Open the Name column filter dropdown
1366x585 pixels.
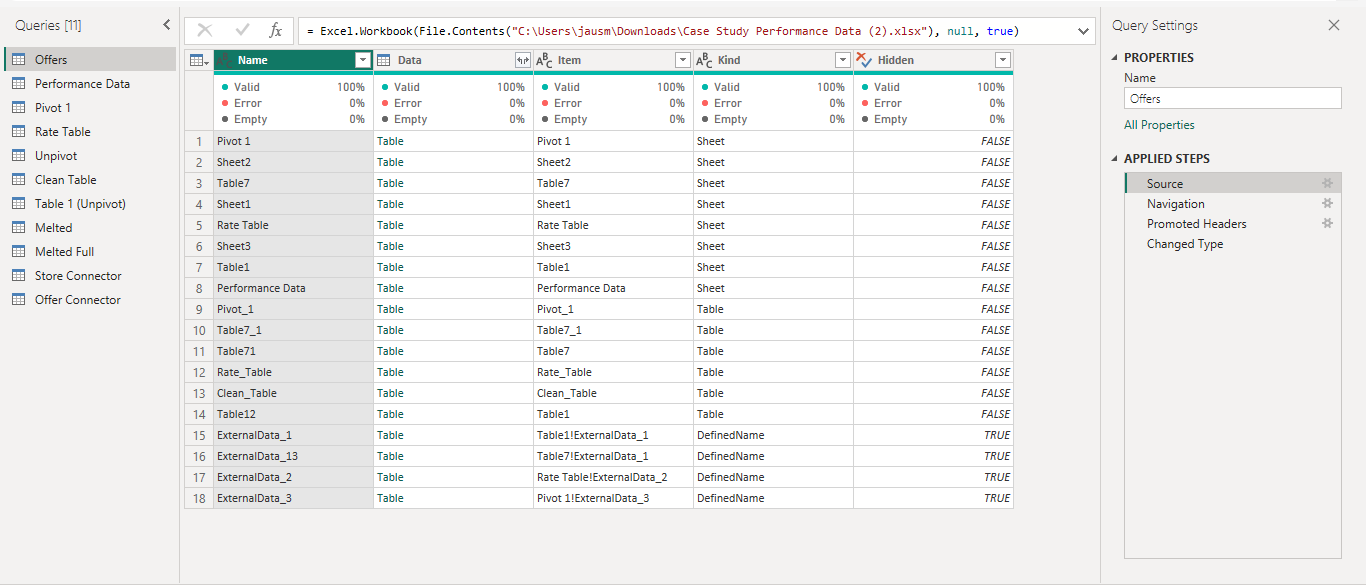click(x=362, y=61)
